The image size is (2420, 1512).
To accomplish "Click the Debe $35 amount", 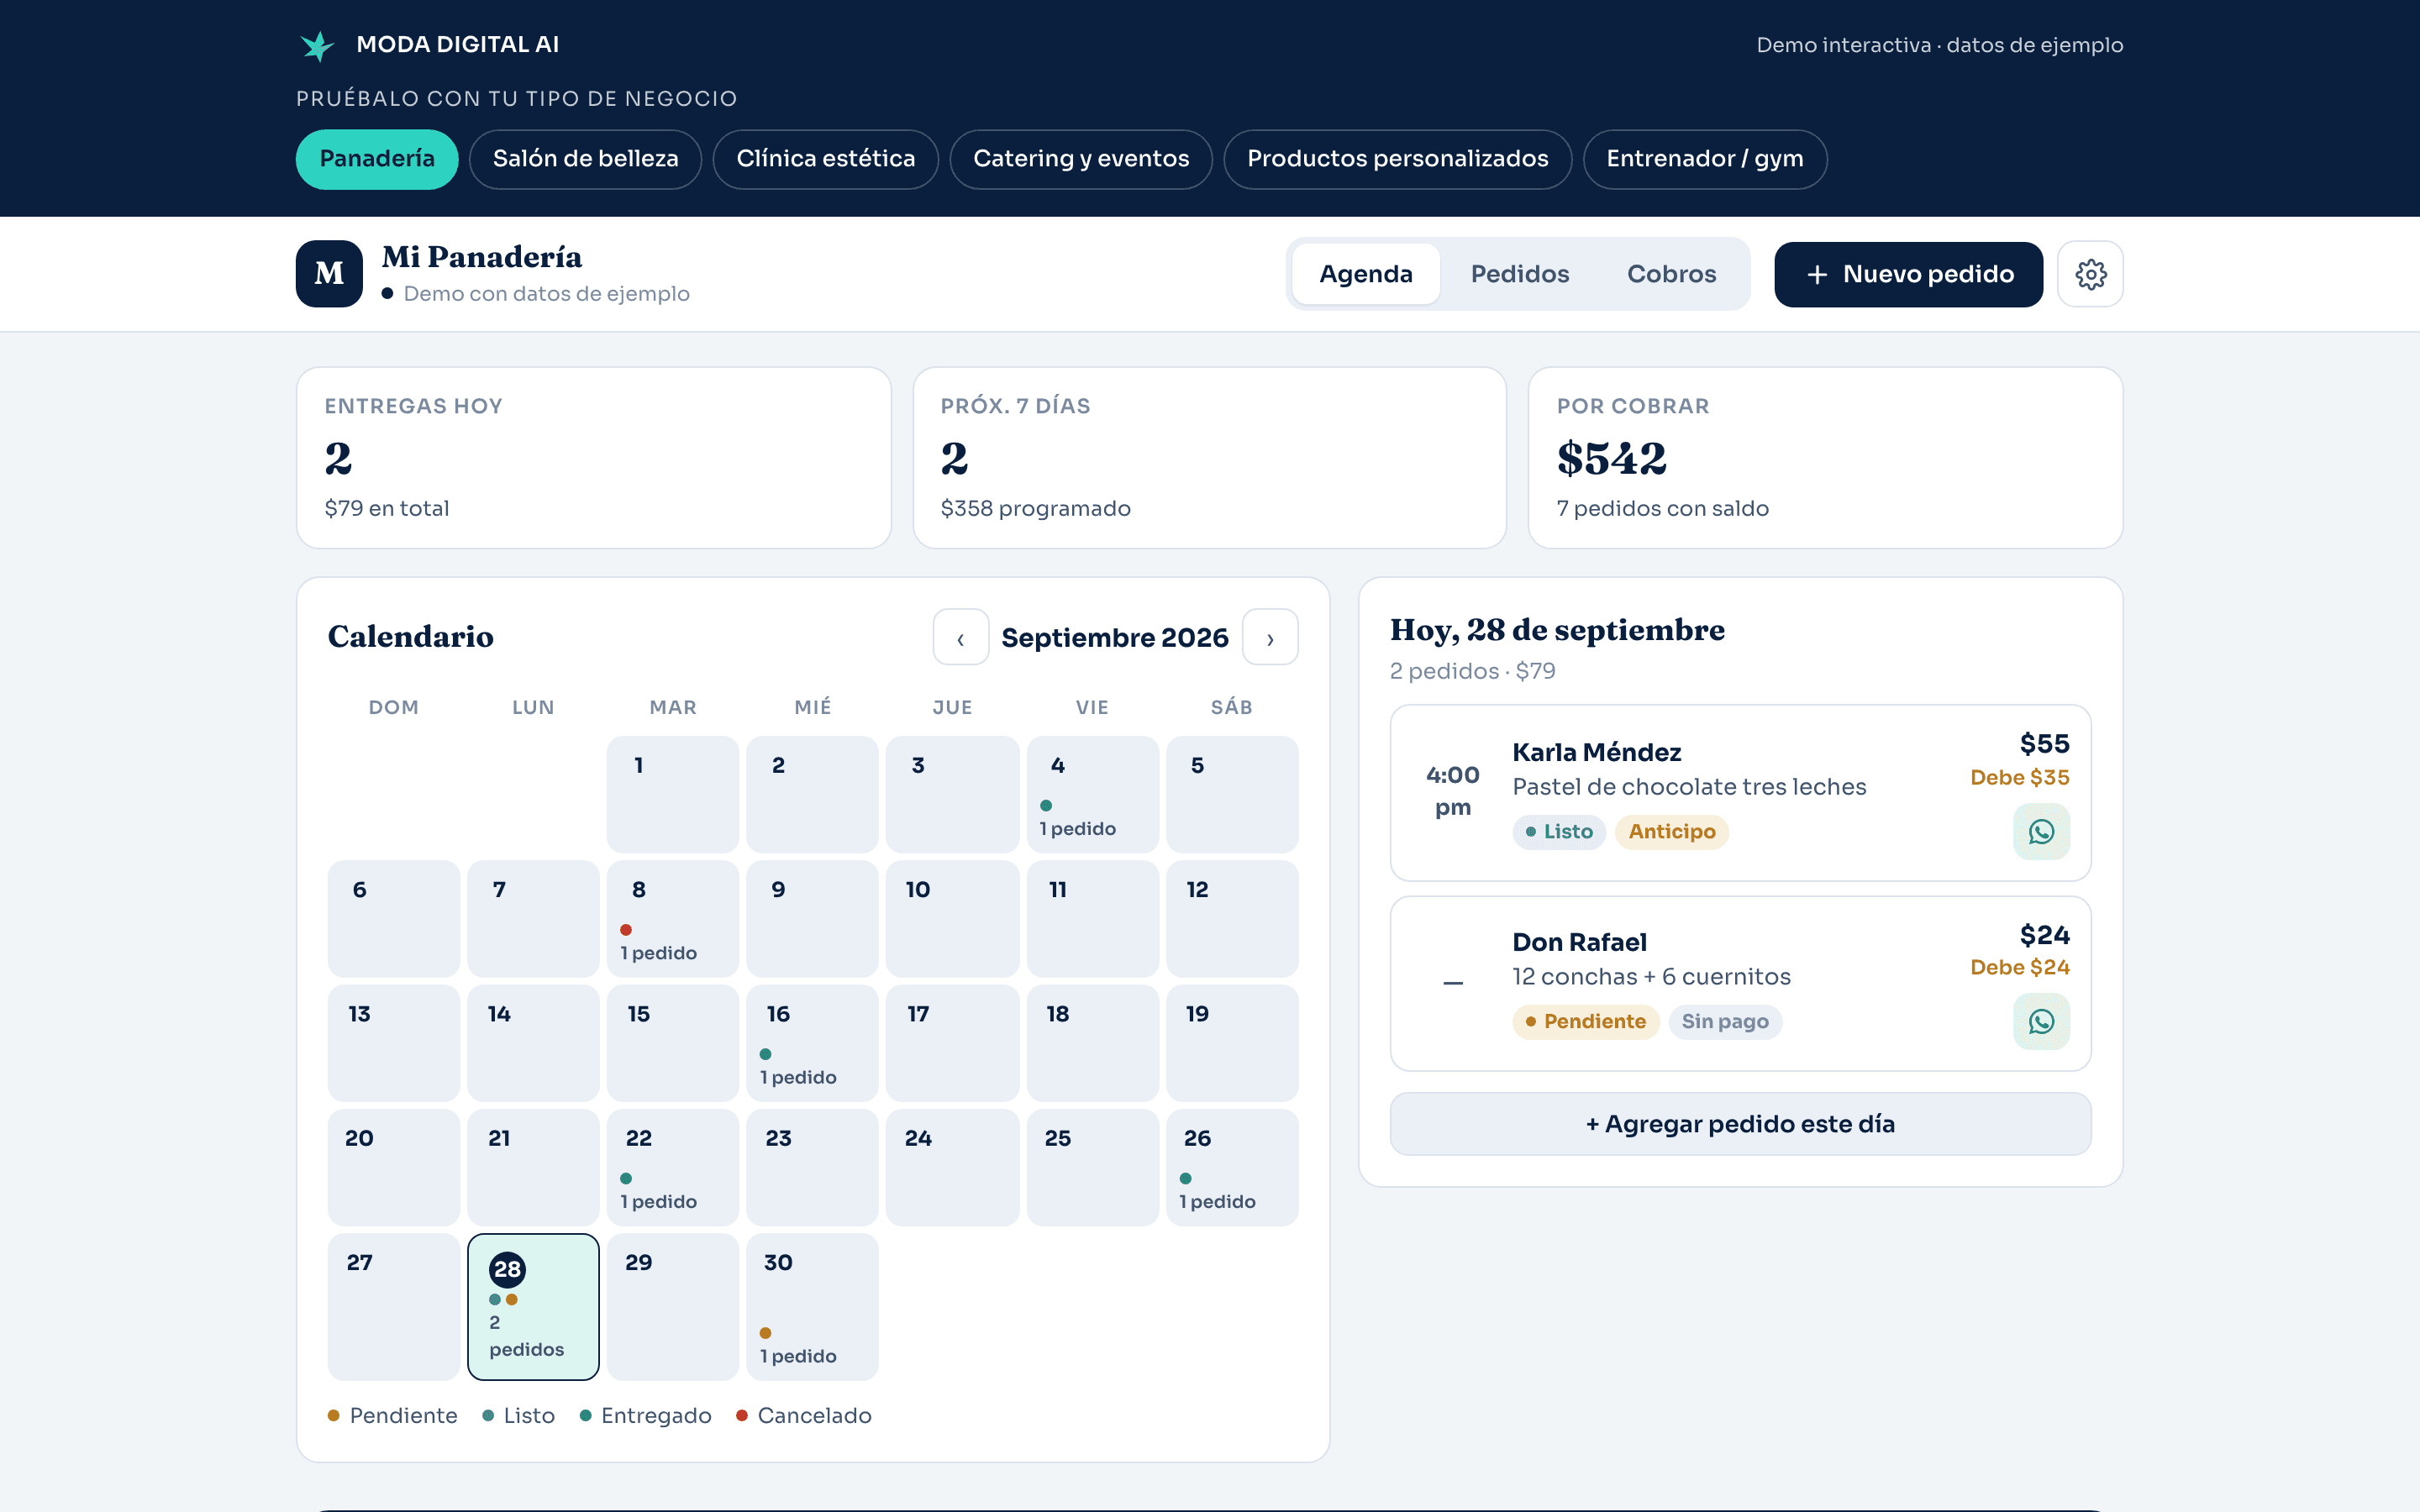I will pos(2019,777).
